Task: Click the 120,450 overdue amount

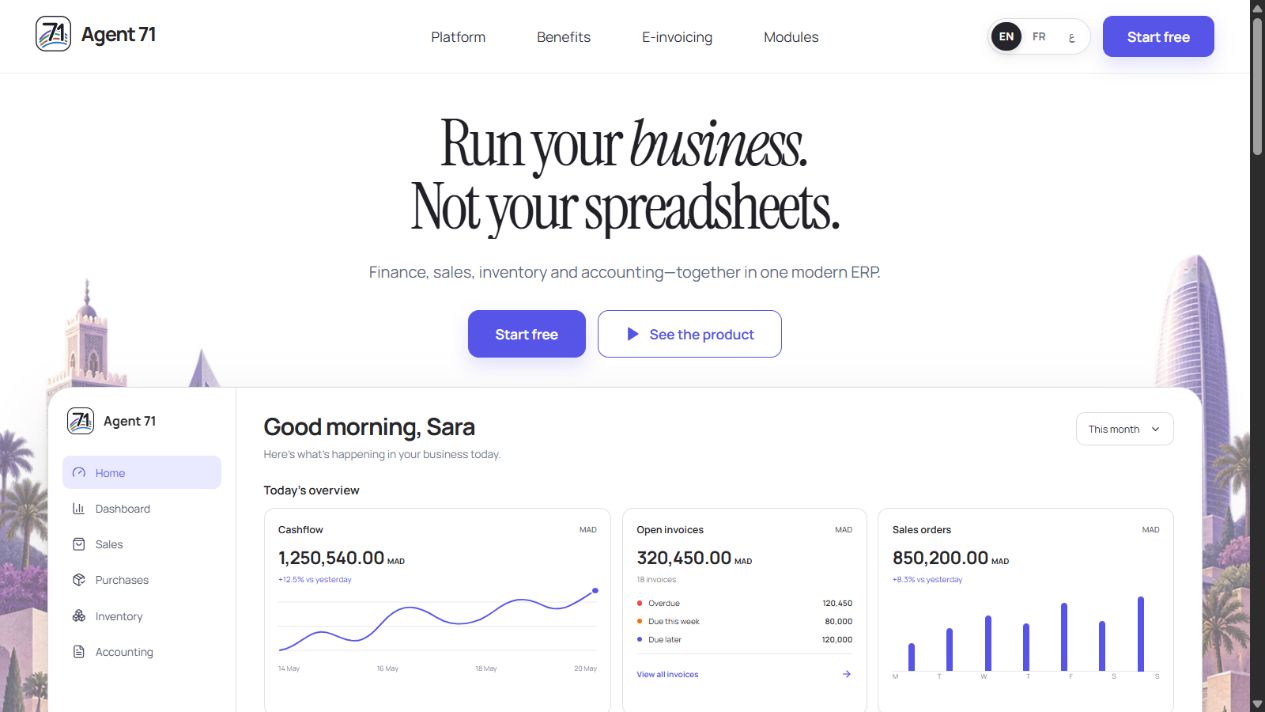Action: (x=837, y=603)
